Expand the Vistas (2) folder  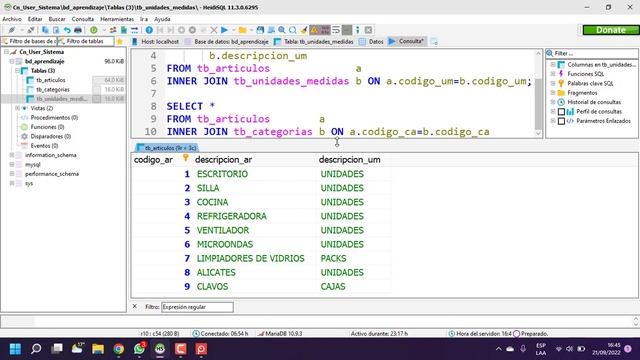[x=18, y=108]
